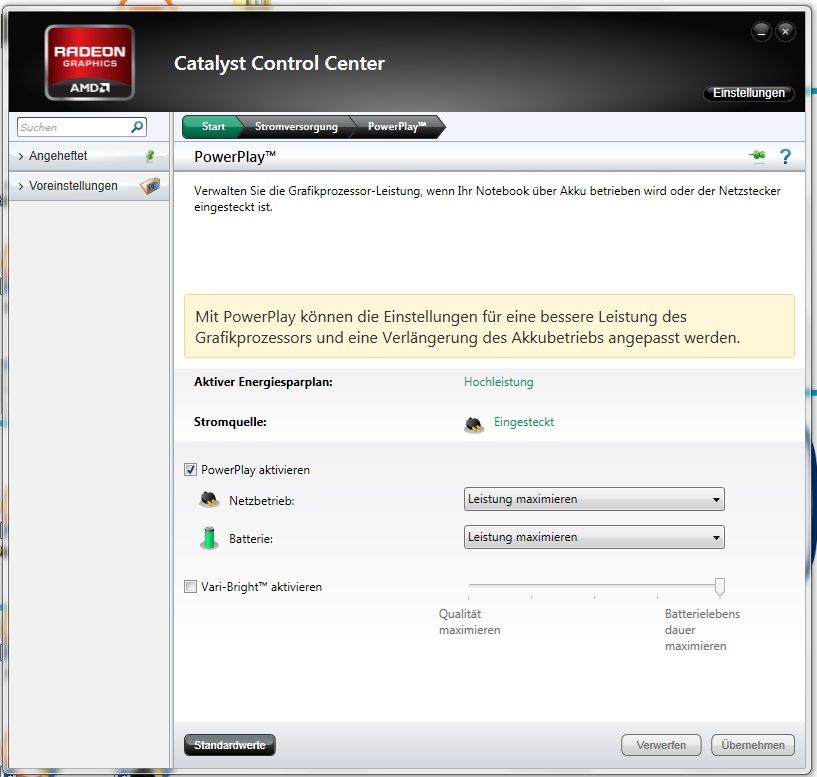Screen dimensions: 817x777
Task: Click the green battery icon next to Batterie
Action: click(209, 538)
